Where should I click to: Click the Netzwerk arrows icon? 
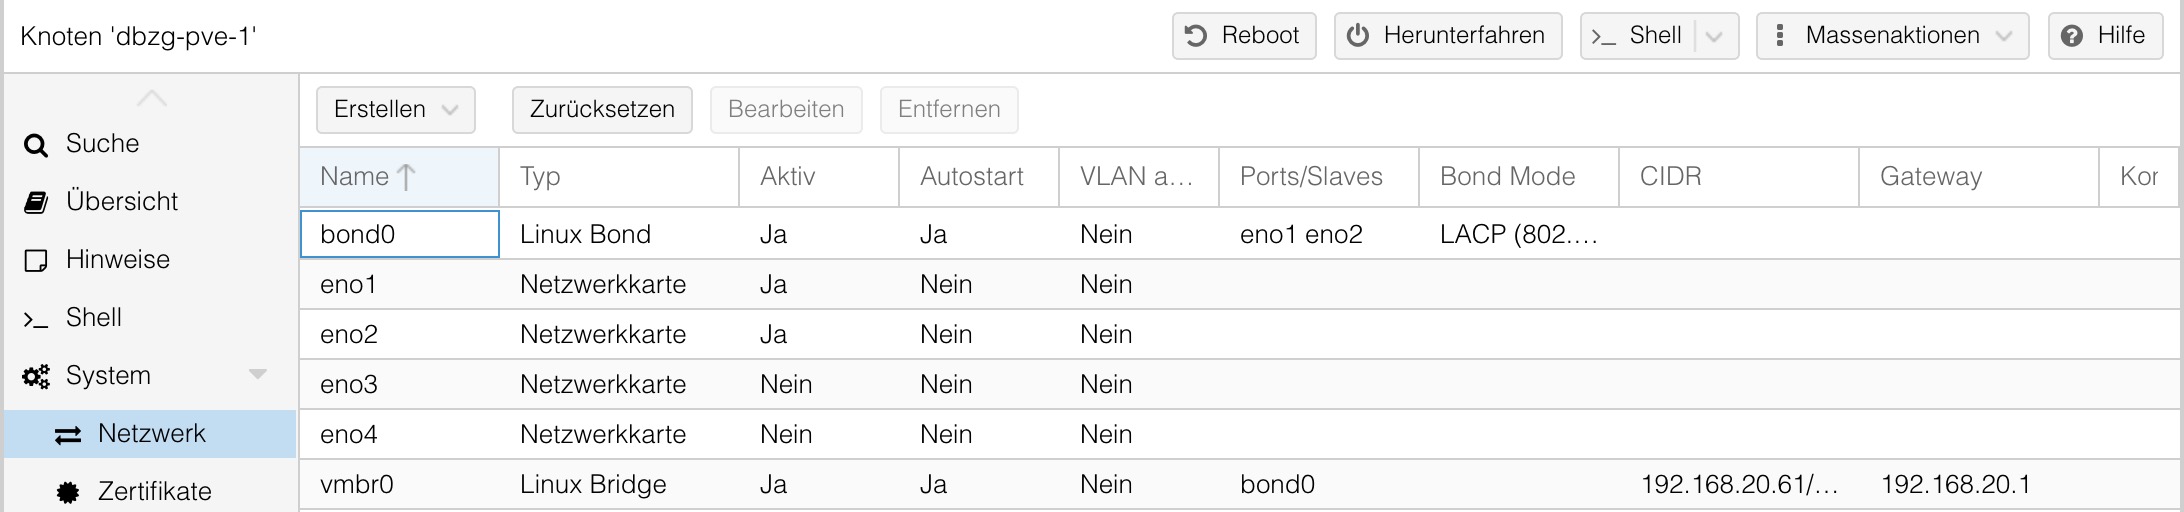click(68, 435)
